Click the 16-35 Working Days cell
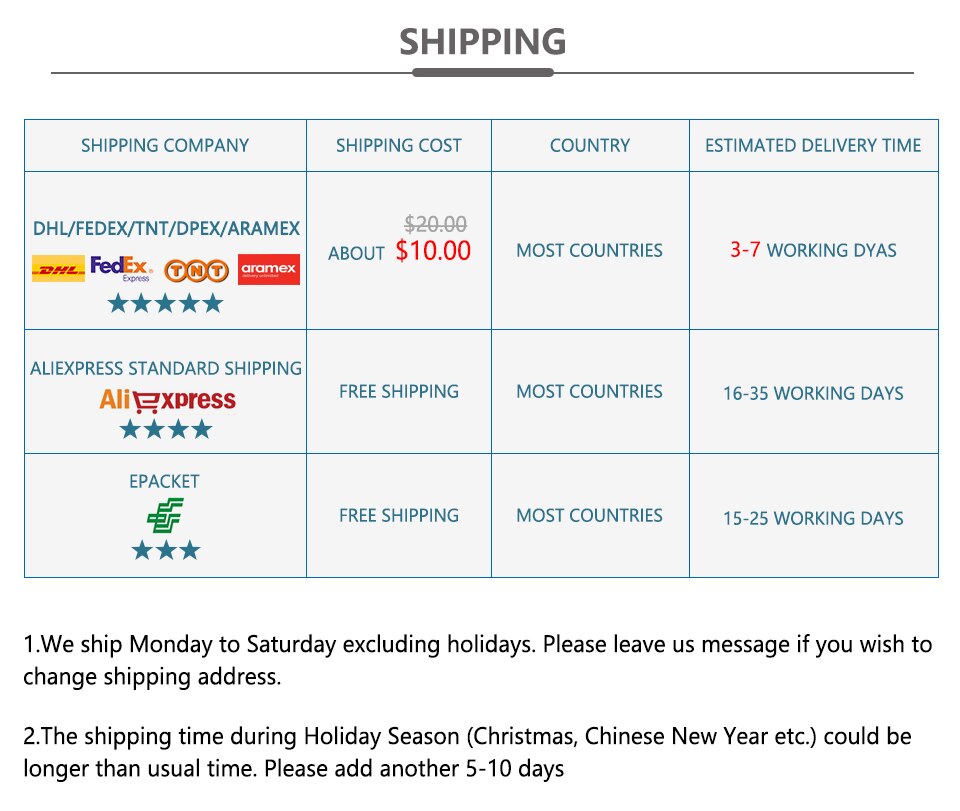The image size is (960, 811). click(813, 393)
